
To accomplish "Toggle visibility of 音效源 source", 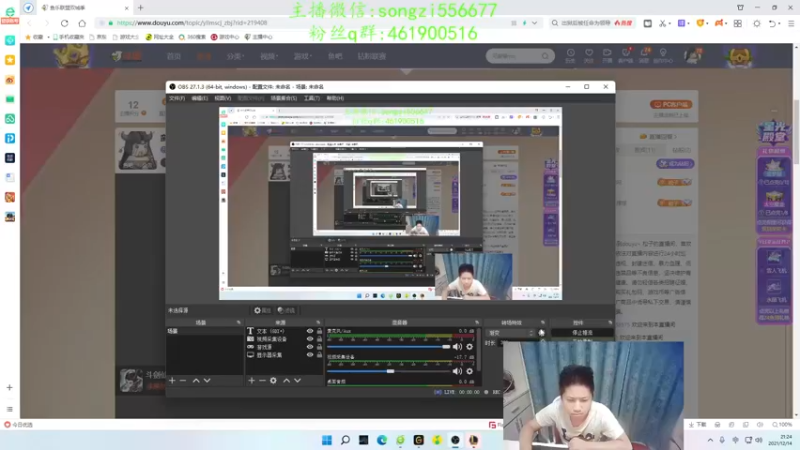I will pyautogui.click(x=310, y=347).
